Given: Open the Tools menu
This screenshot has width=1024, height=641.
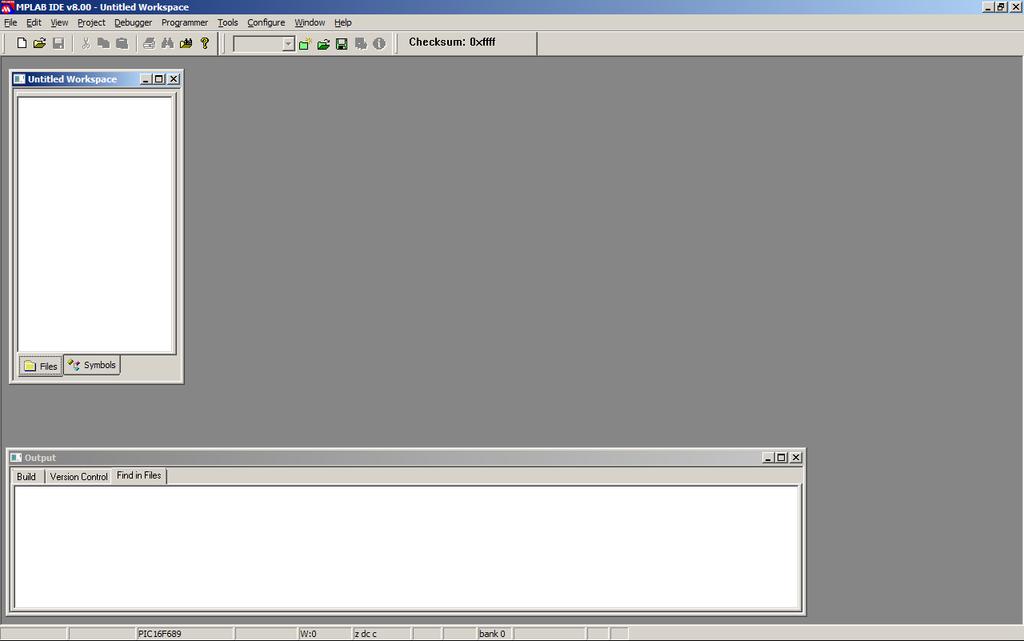Looking at the screenshot, I should point(228,22).
